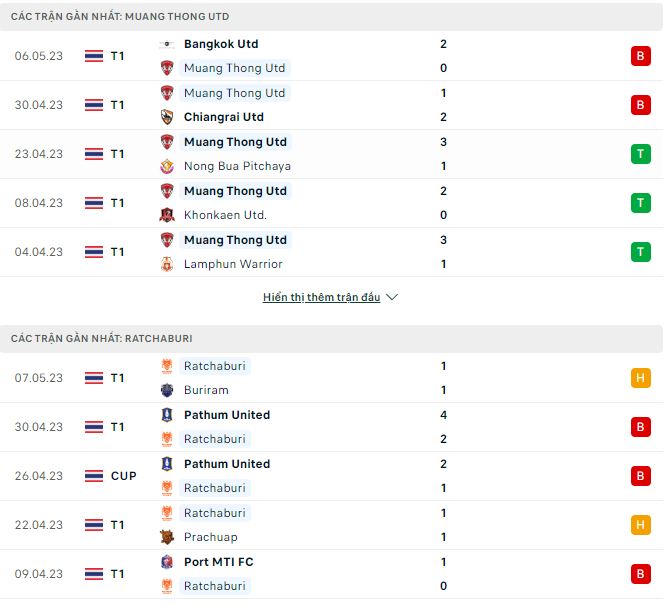Click the Port MTI FC team crest
Screen dimensions: 664x606
point(167,562)
